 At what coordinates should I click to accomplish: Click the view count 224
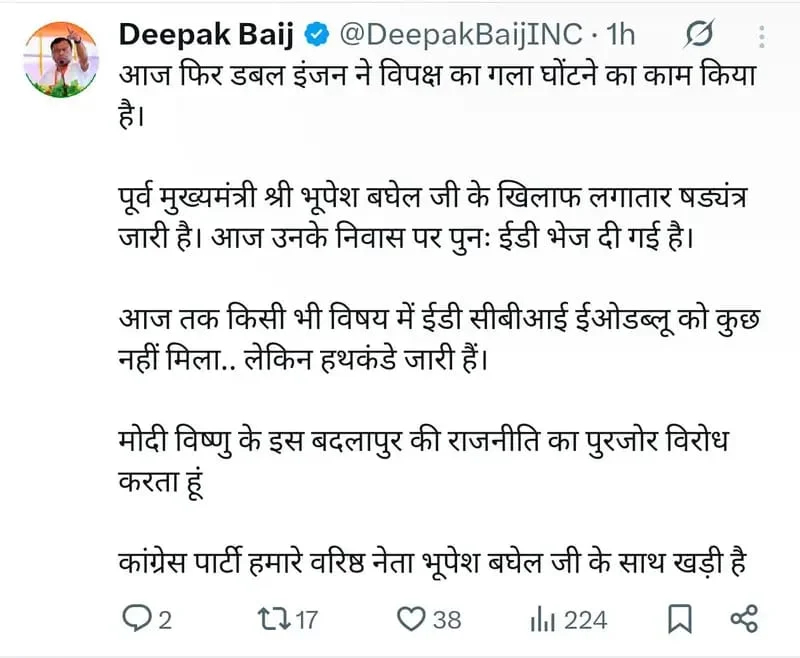pos(585,620)
